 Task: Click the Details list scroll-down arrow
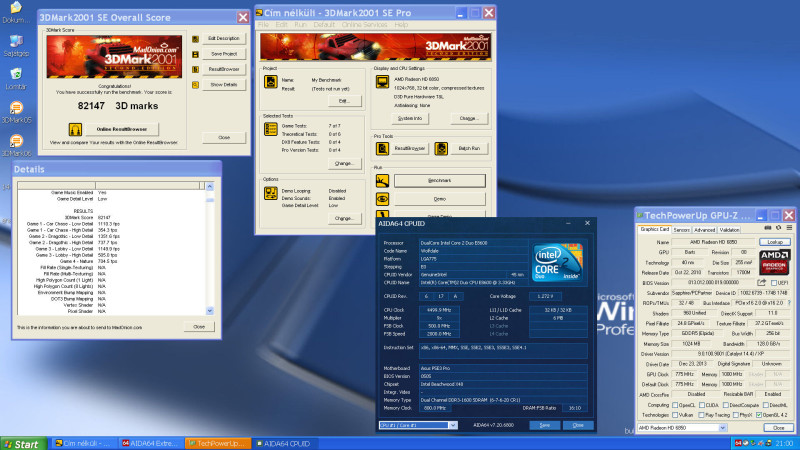[210, 311]
